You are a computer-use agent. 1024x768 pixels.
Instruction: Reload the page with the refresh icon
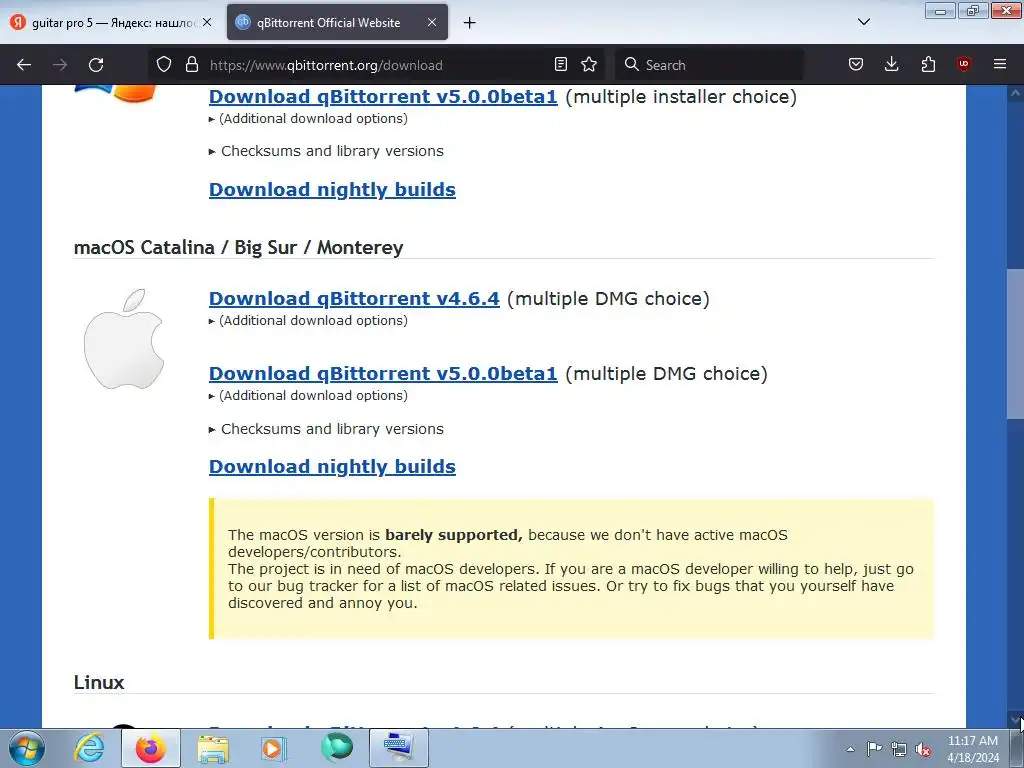(x=96, y=65)
